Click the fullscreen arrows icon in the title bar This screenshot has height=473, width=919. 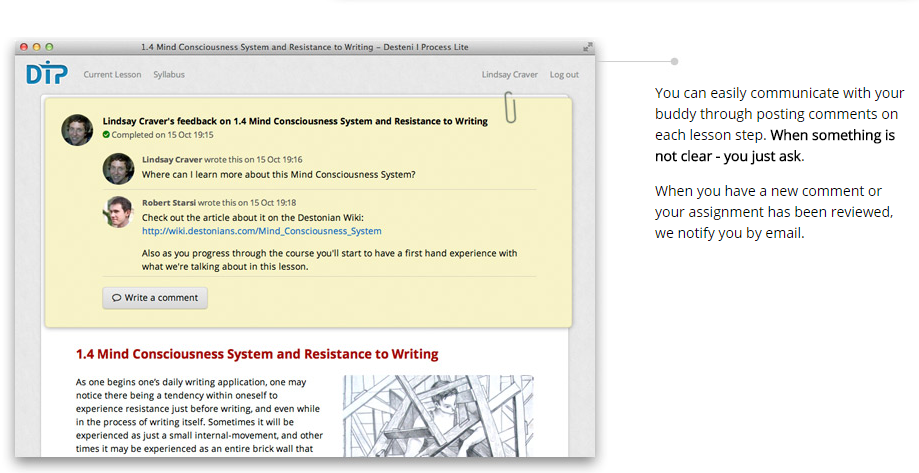tap(587, 47)
